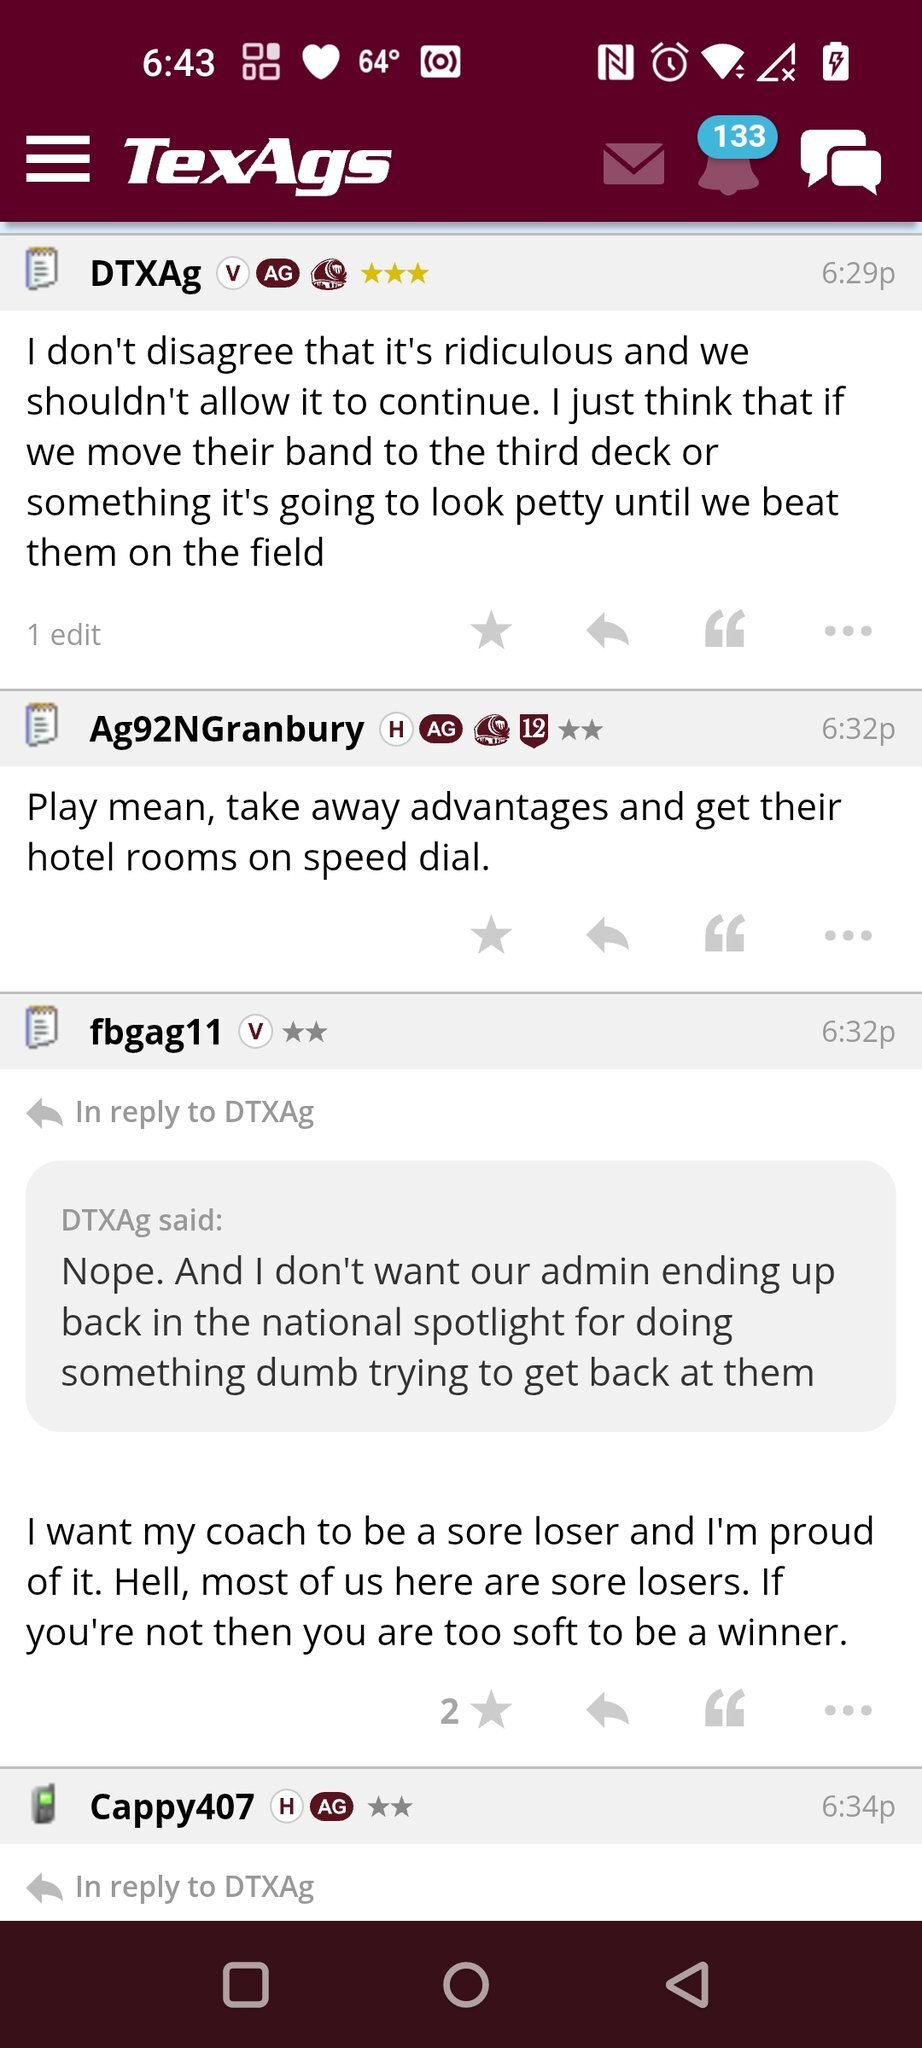Viewport: 922px width, 2048px height.
Task: Quote DTXAg's 6:29p post
Action: (x=724, y=631)
